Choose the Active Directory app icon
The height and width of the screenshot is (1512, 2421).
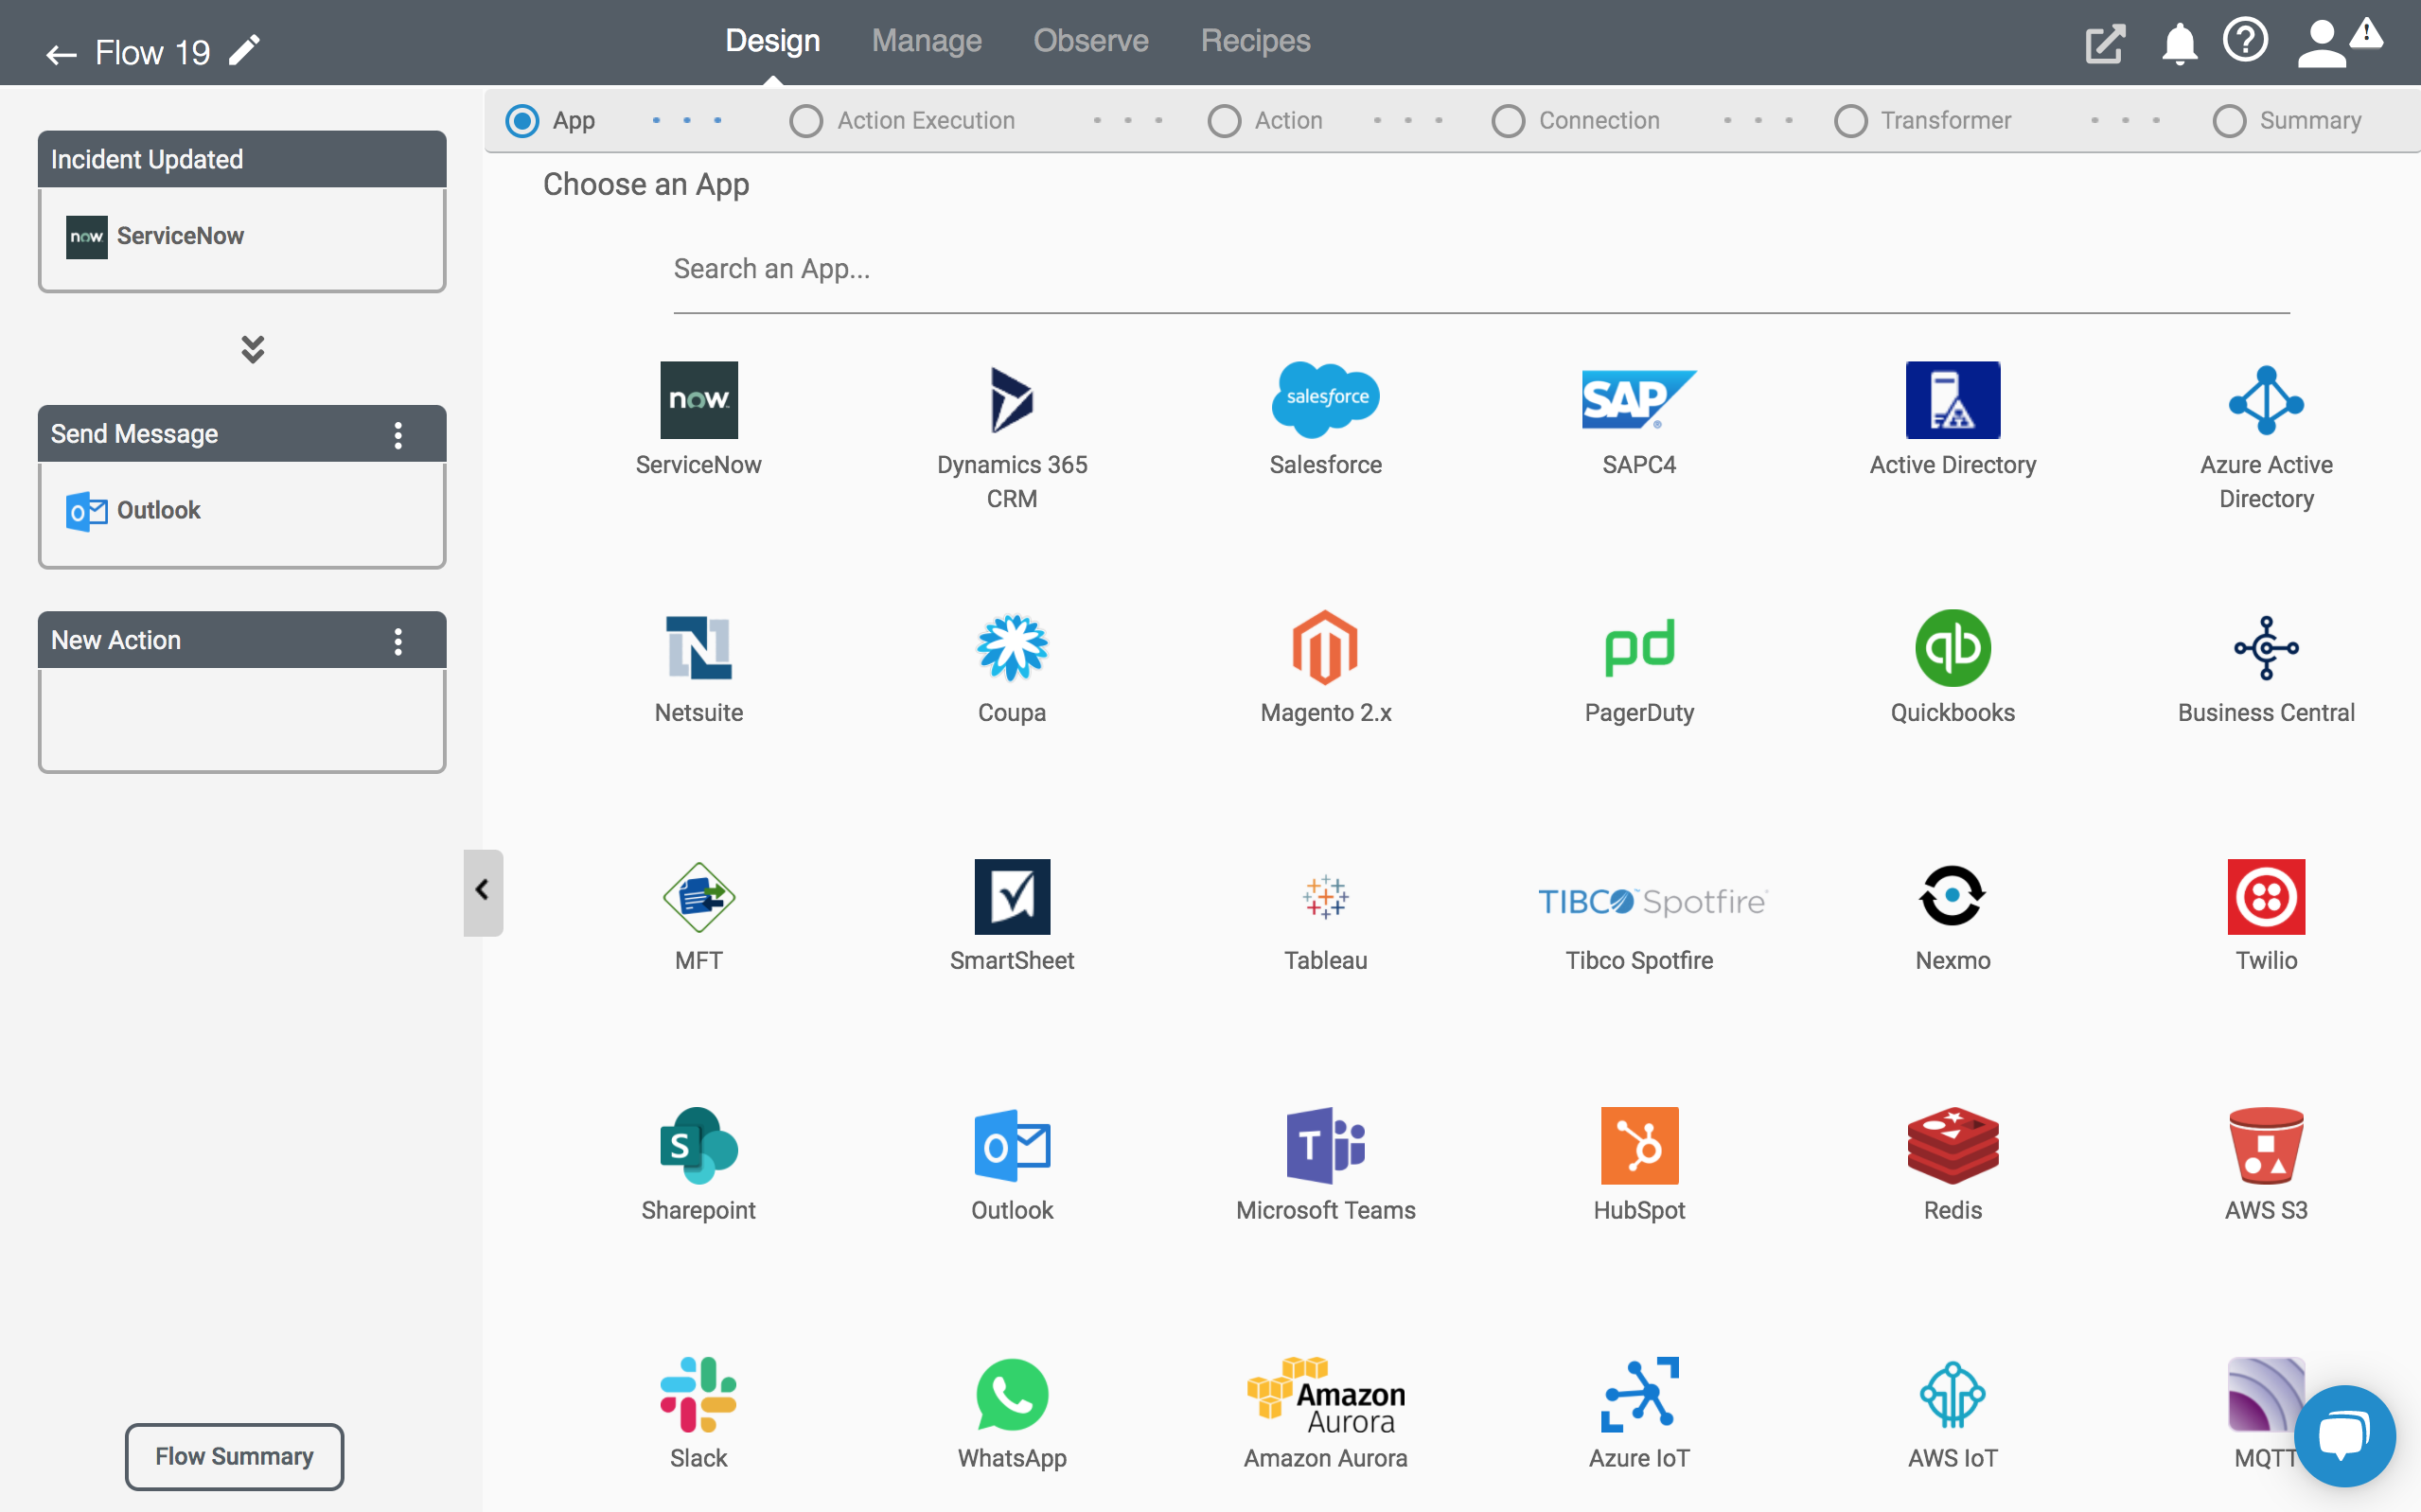click(x=1952, y=400)
